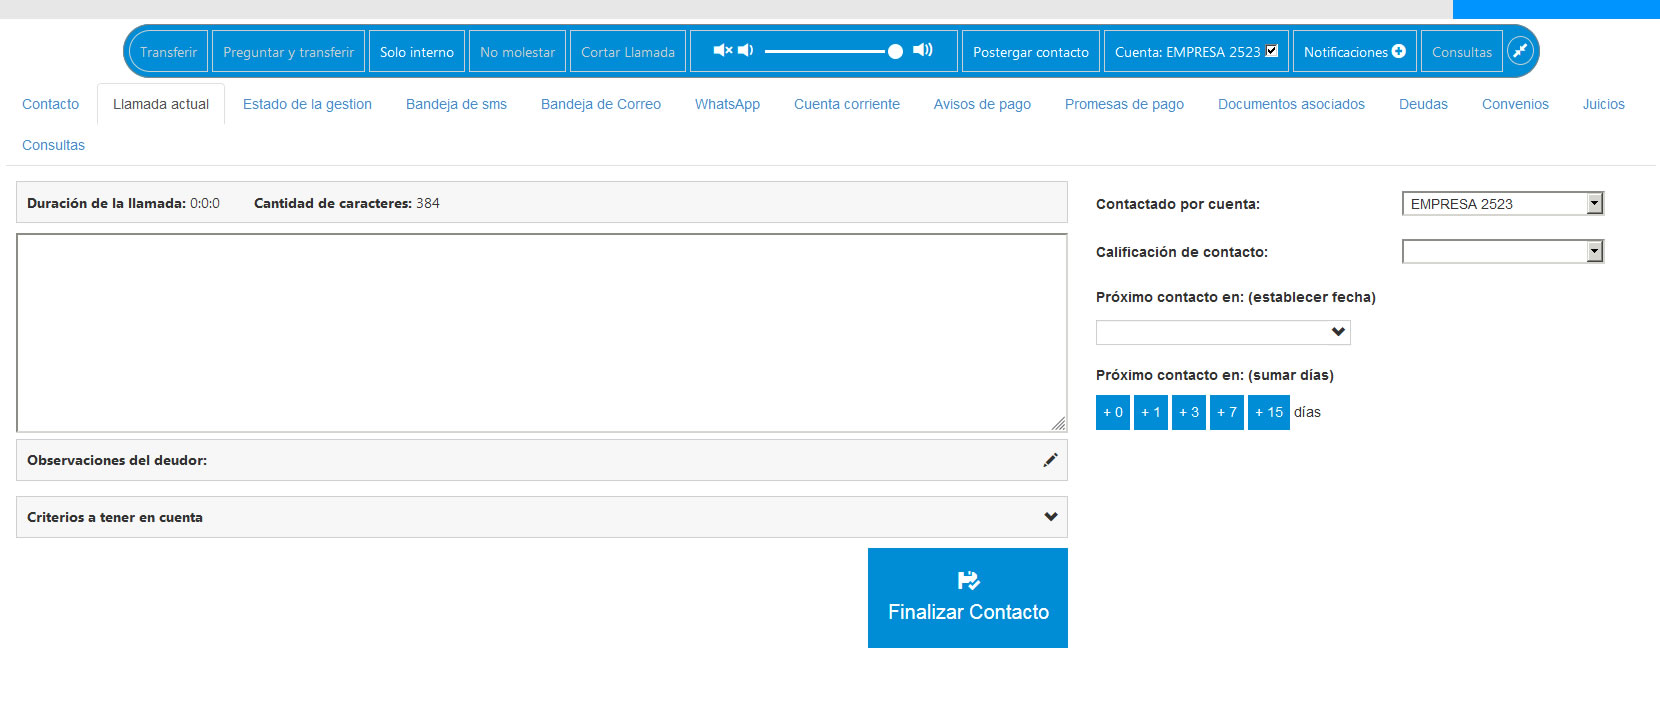Switch to the Convenios tab
1660x716 pixels.
coord(1515,104)
